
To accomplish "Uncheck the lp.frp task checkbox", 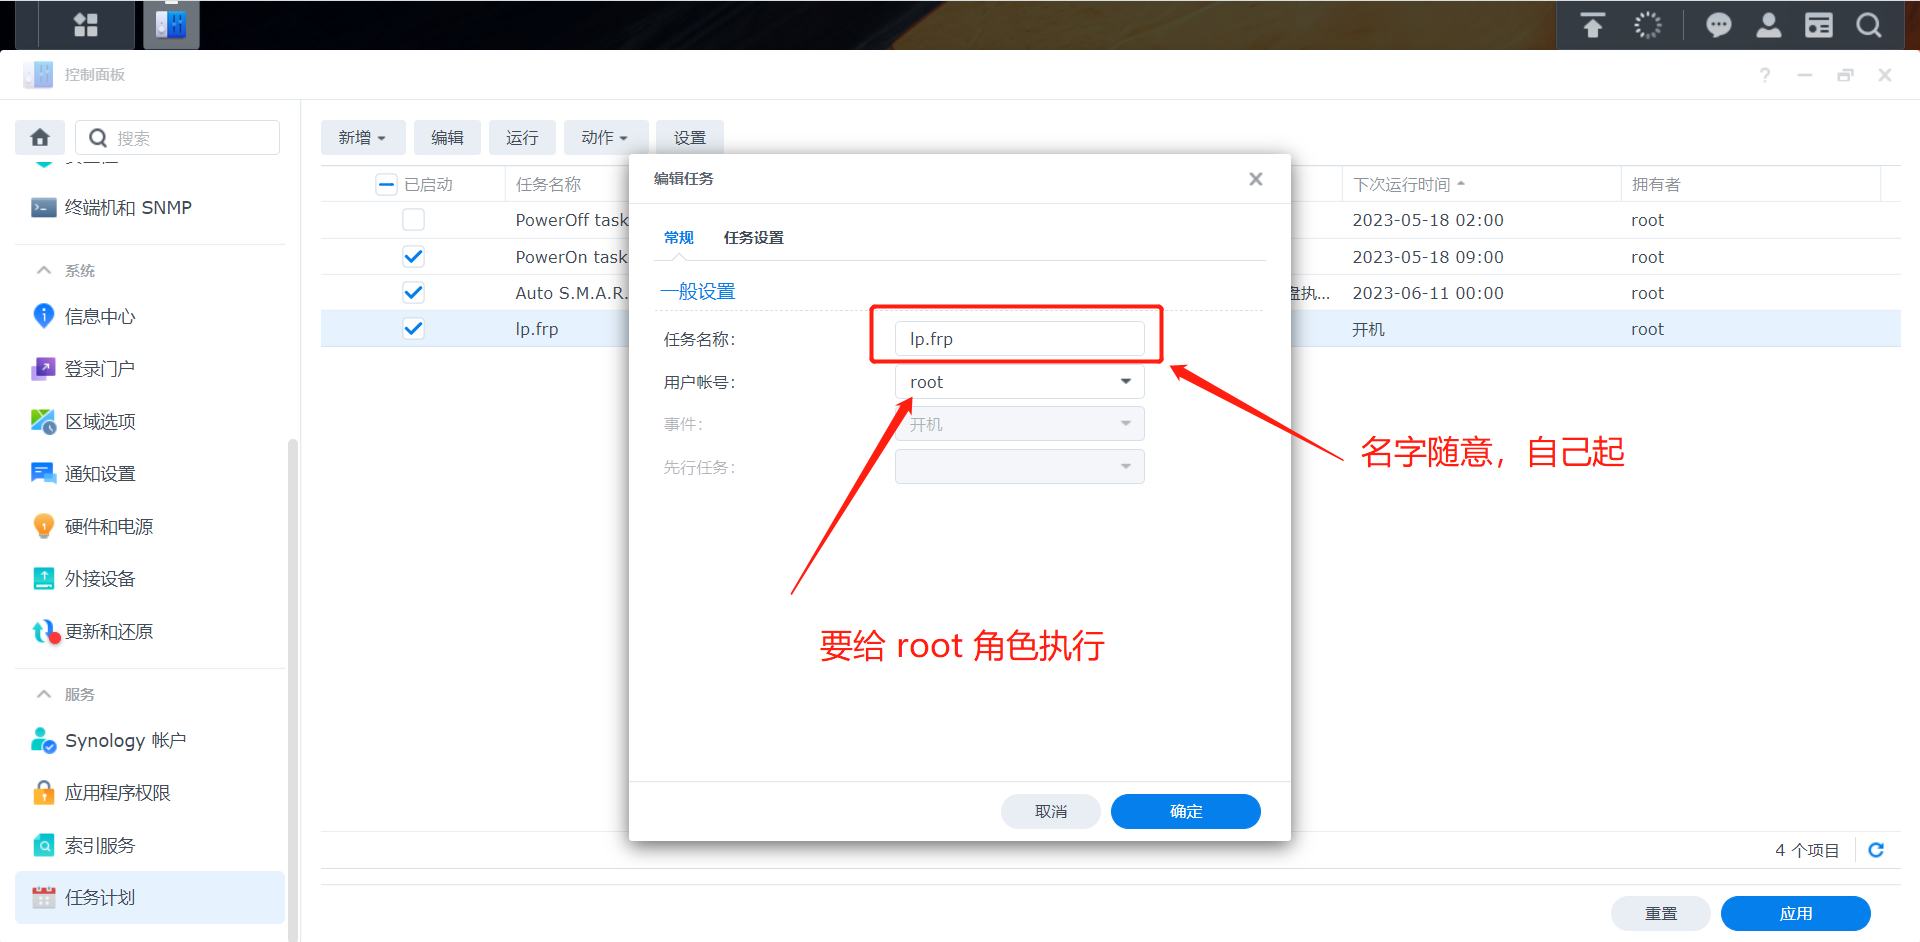I will pyautogui.click(x=413, y=329).
